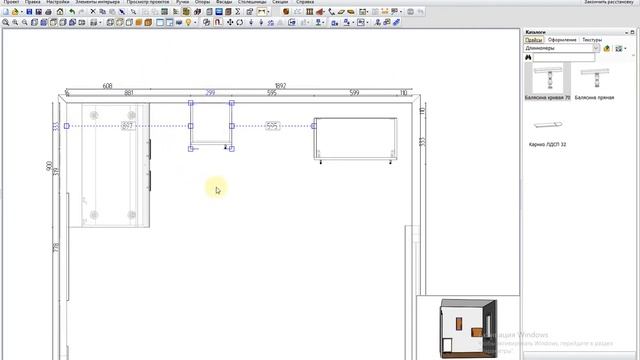Click the blue chain link icon
This screenshot has height=360, width=640.
click(396, 22)
